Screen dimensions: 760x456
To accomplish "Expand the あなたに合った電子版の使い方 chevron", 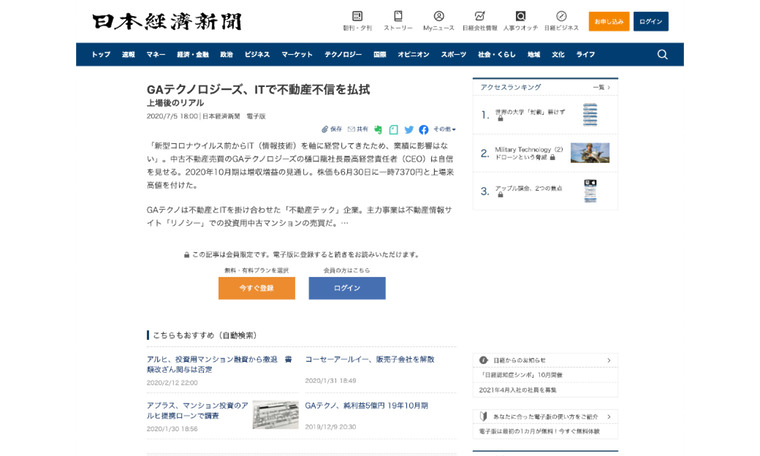I will pos(611,416).
